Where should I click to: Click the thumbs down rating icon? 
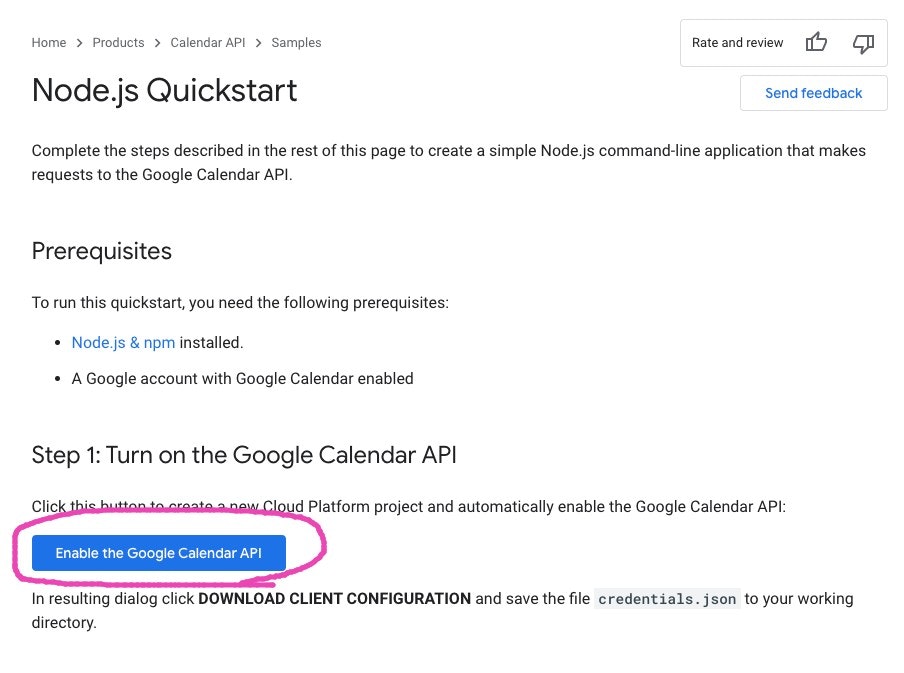click(x=862, y=42)
